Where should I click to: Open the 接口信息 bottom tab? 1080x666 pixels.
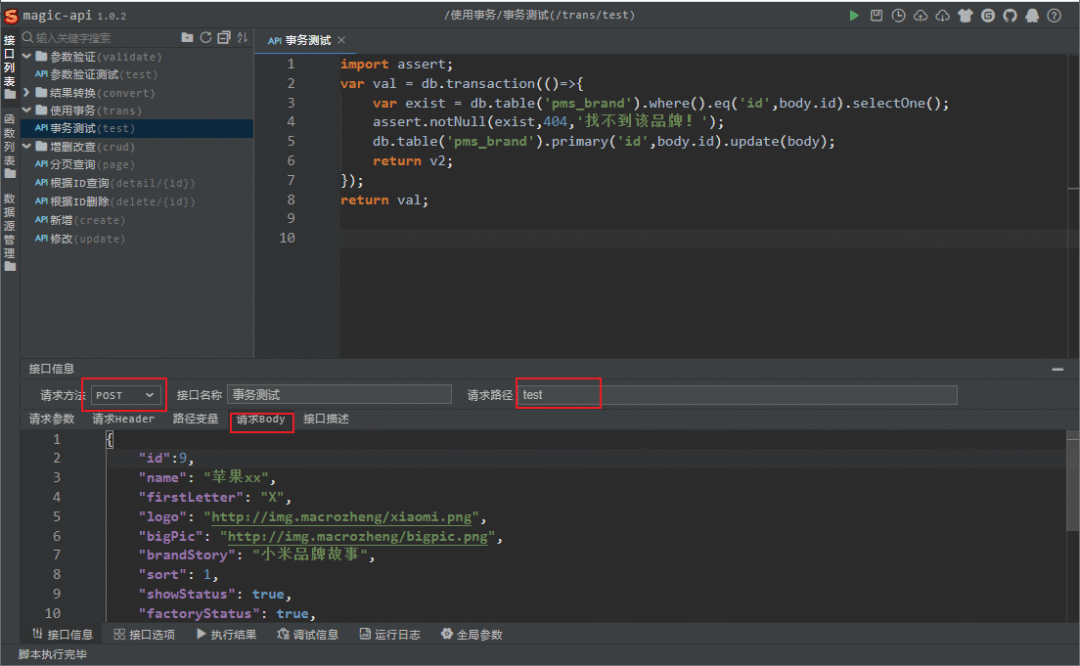pyautogui.click(x=63, y=634)
